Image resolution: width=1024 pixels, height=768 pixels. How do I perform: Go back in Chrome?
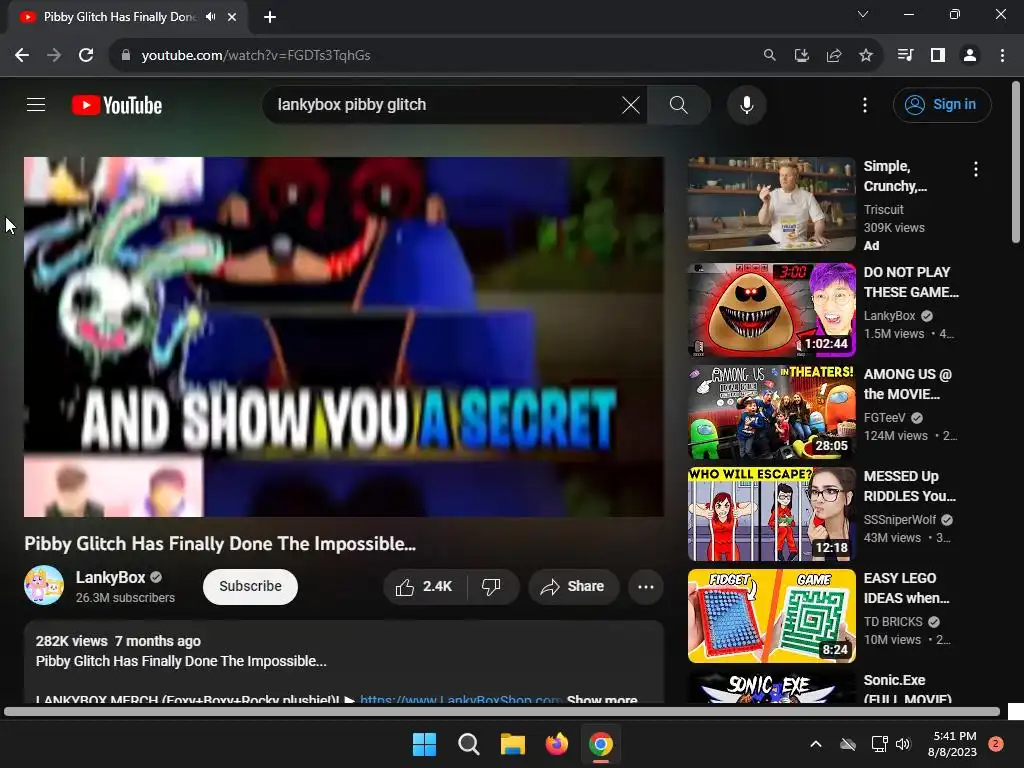22,56
